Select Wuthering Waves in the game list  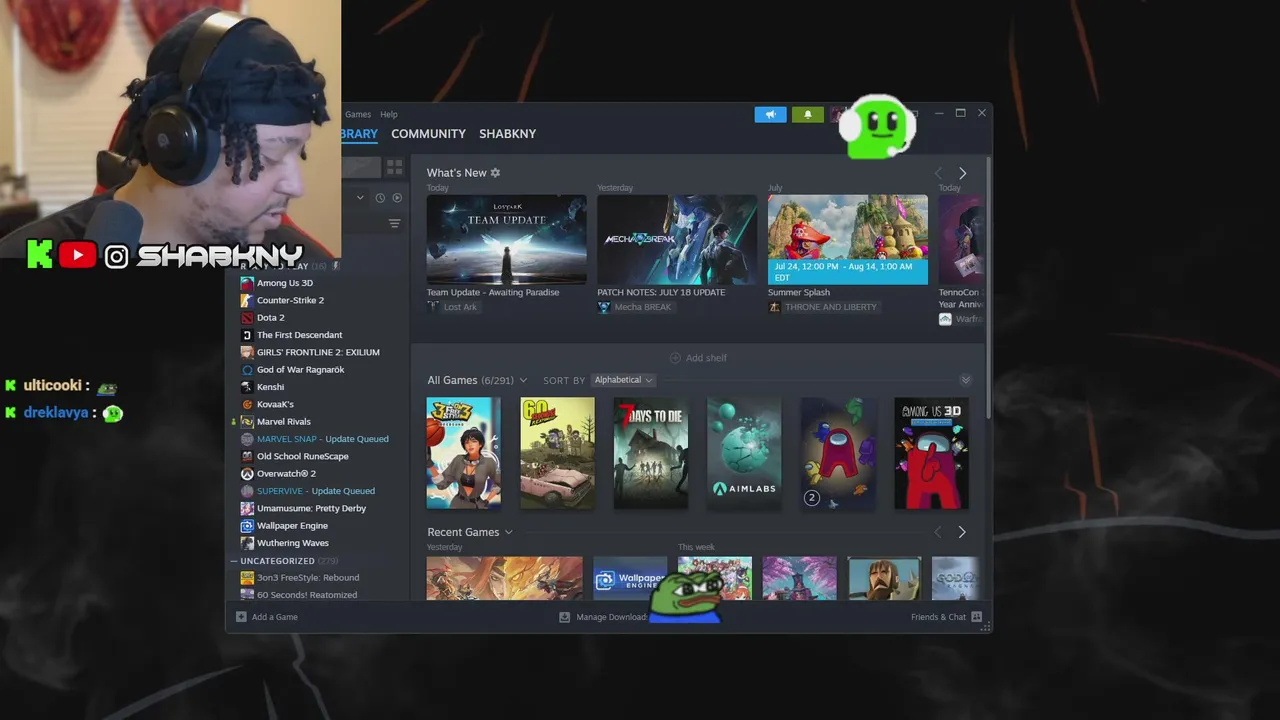293,543
